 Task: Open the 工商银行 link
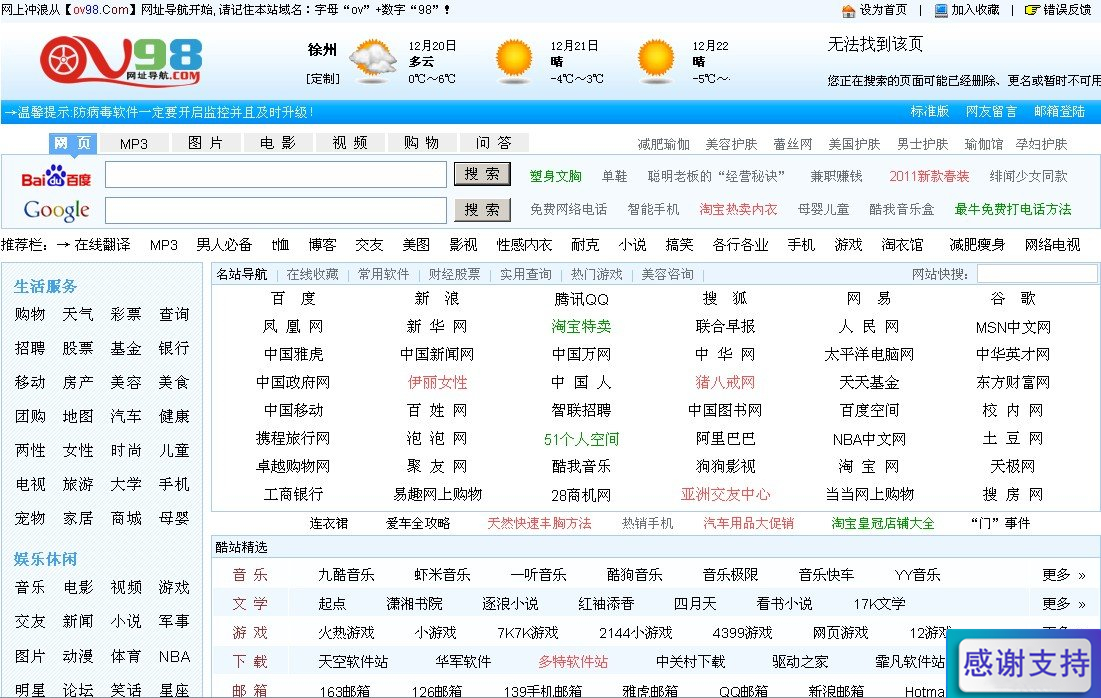[294, 494]
